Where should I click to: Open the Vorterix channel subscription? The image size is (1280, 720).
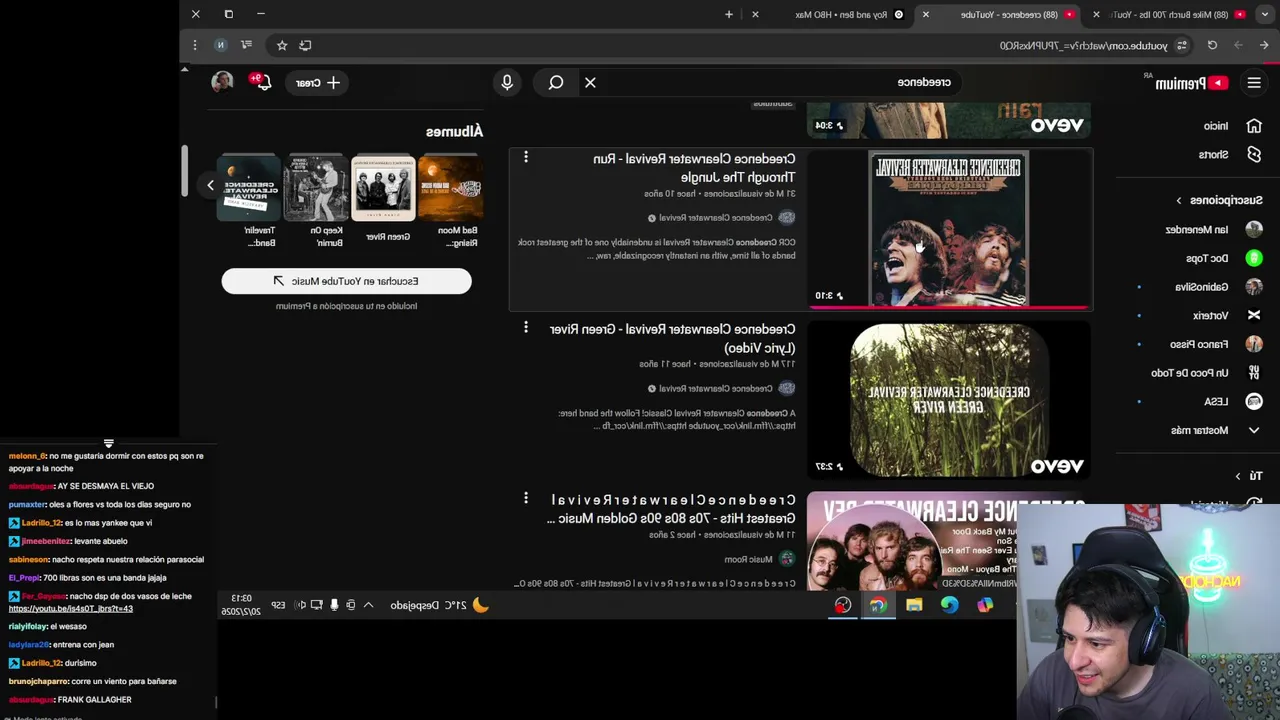(1225, 315)
